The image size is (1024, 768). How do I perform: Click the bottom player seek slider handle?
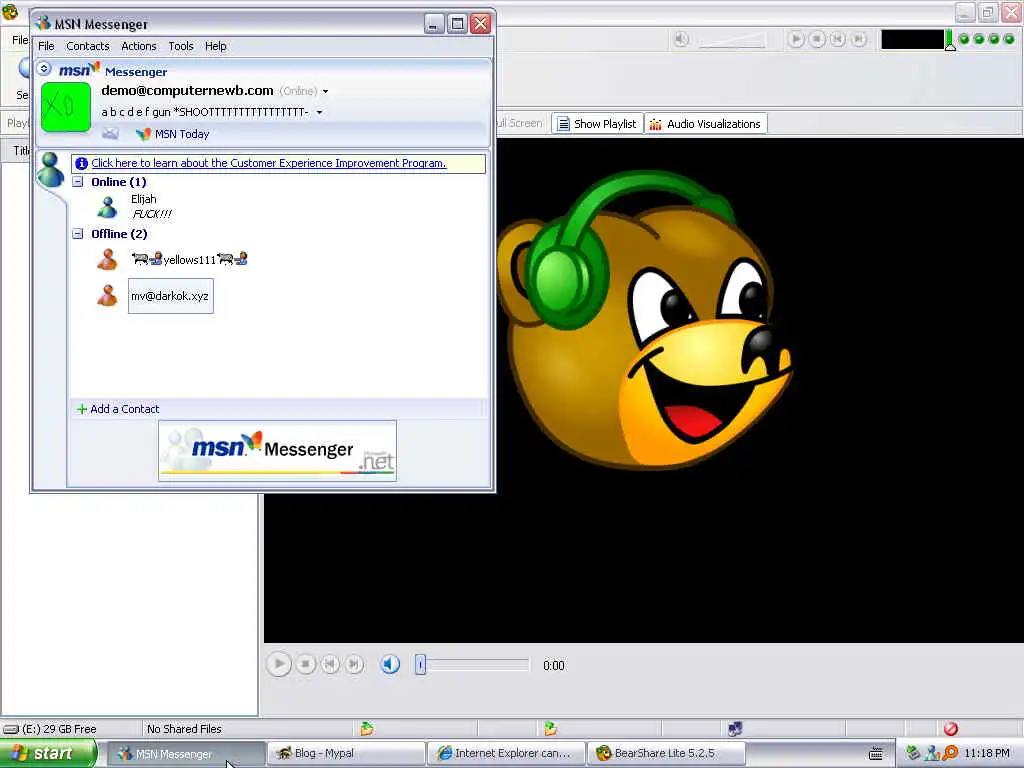(421, 665)
